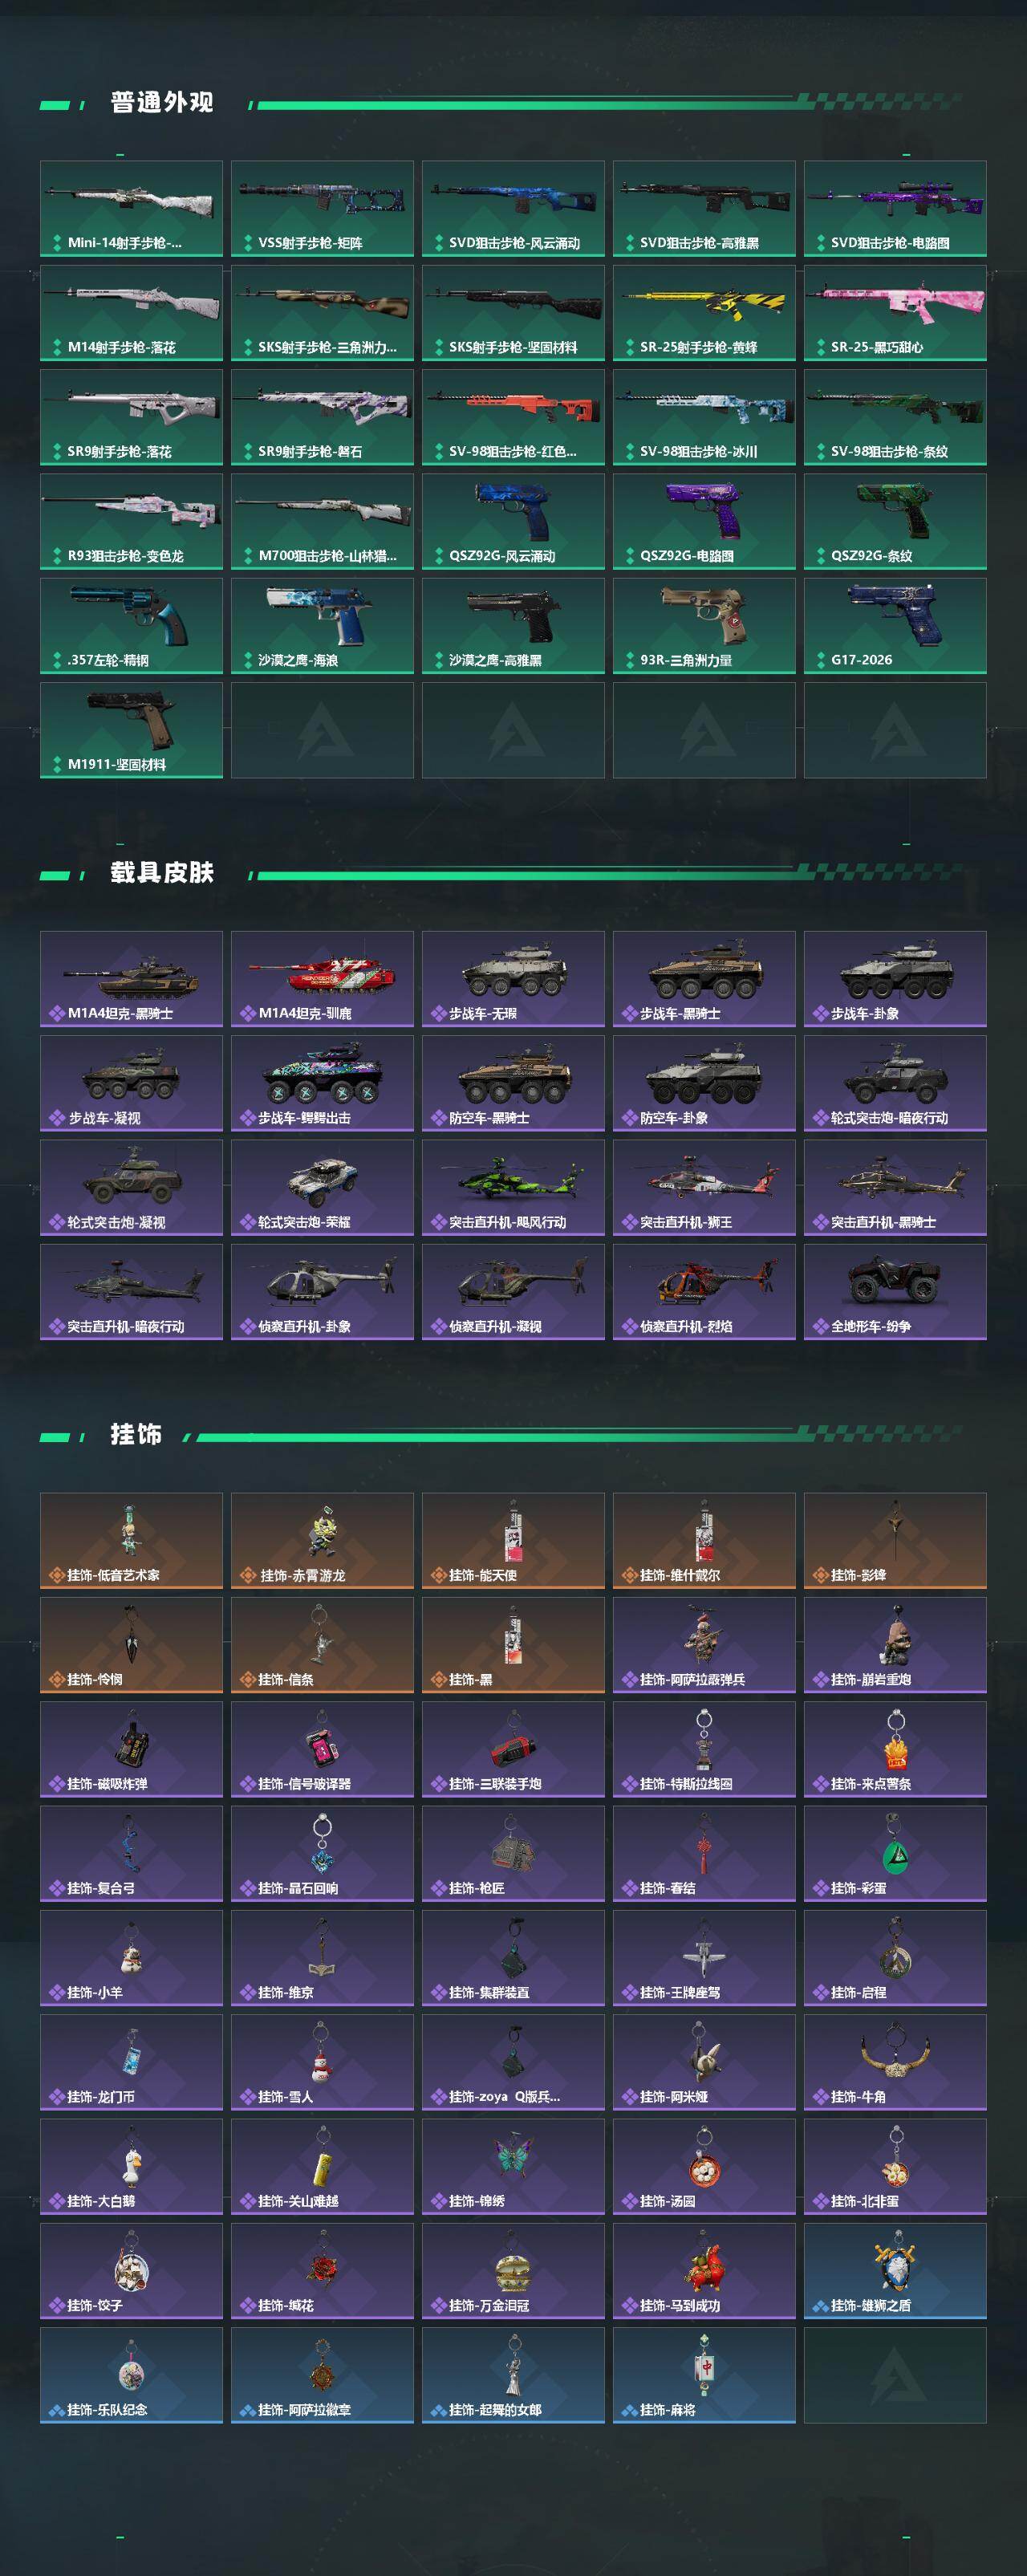Select the 挂饰-大白鹅 goose charm

click(x=131, y=2166)
